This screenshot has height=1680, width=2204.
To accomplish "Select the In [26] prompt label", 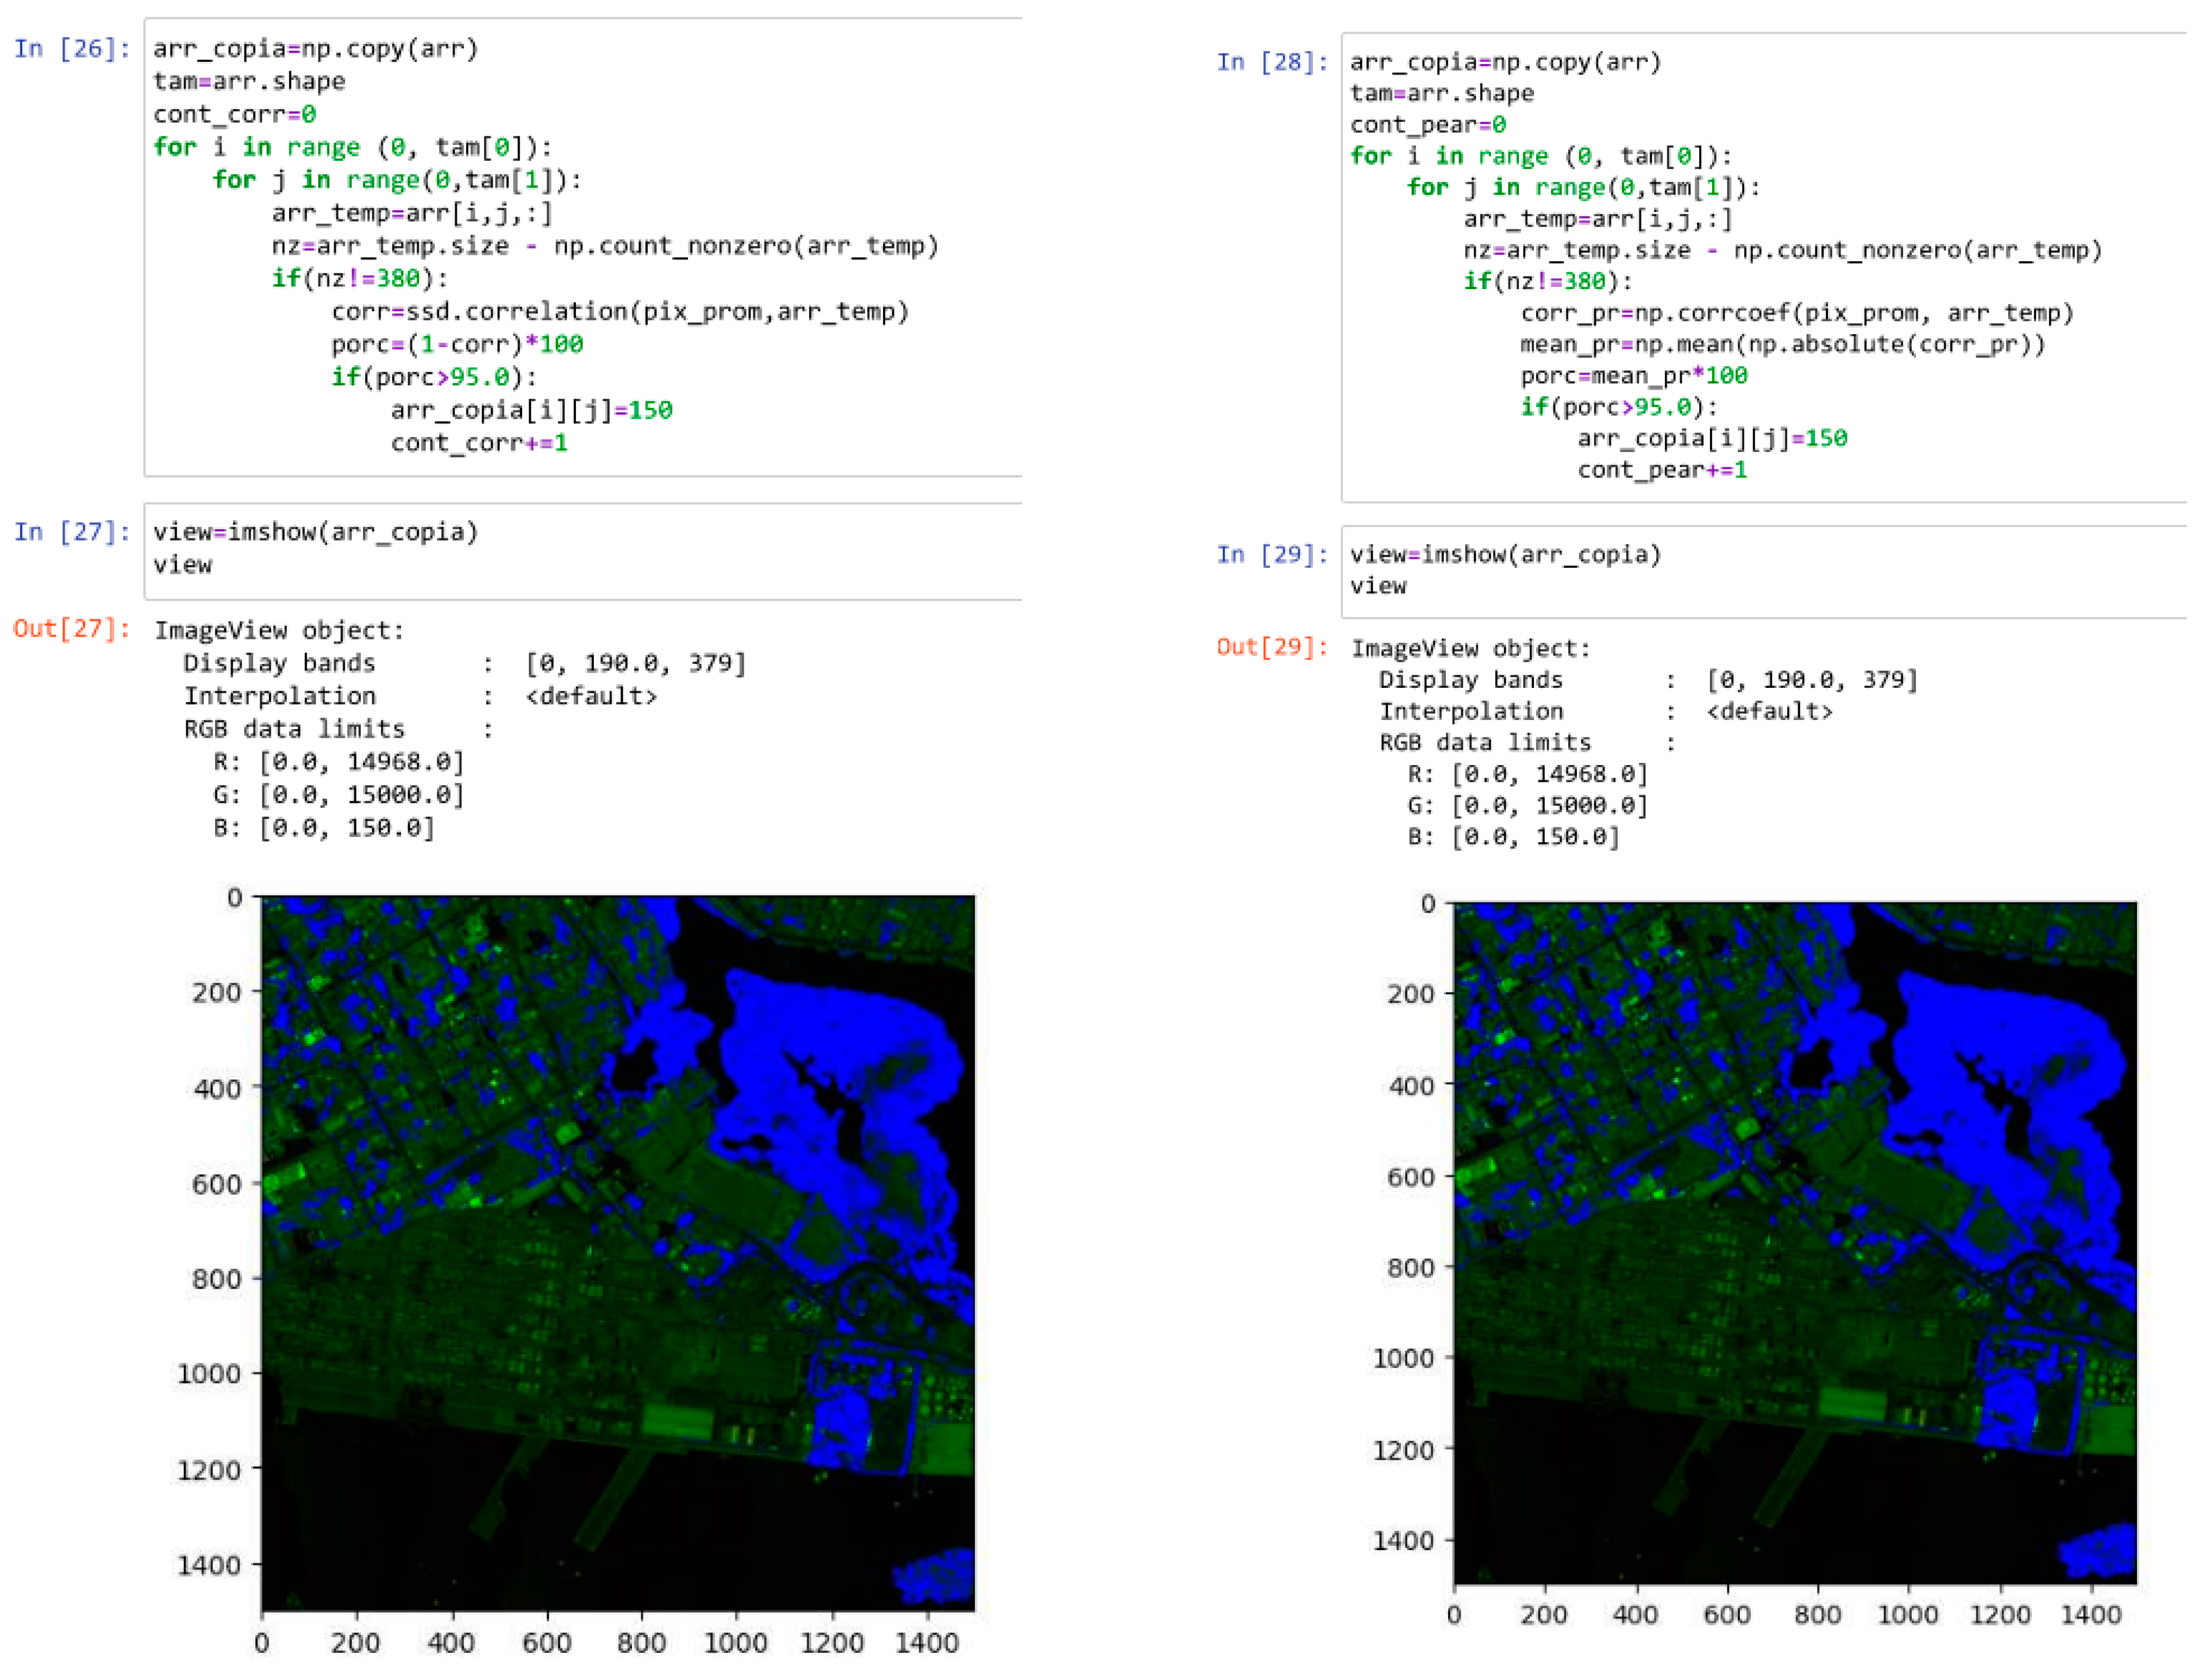I will click(72, 49).
